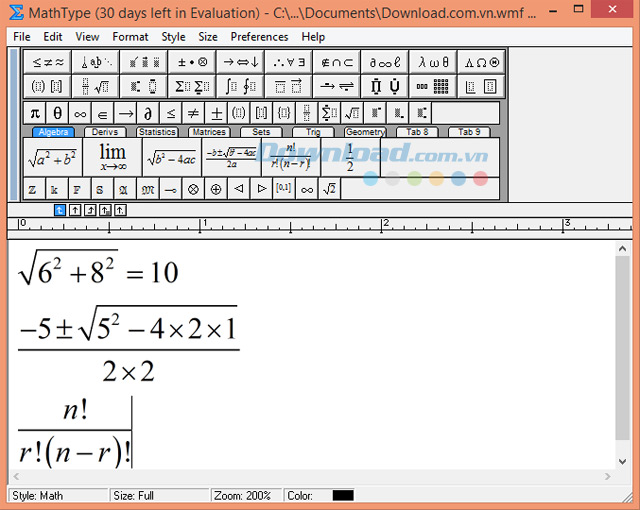The image size is (640, 510).
Task: Insert the partial derivative symbol
Action: click(x=148, y=113)
